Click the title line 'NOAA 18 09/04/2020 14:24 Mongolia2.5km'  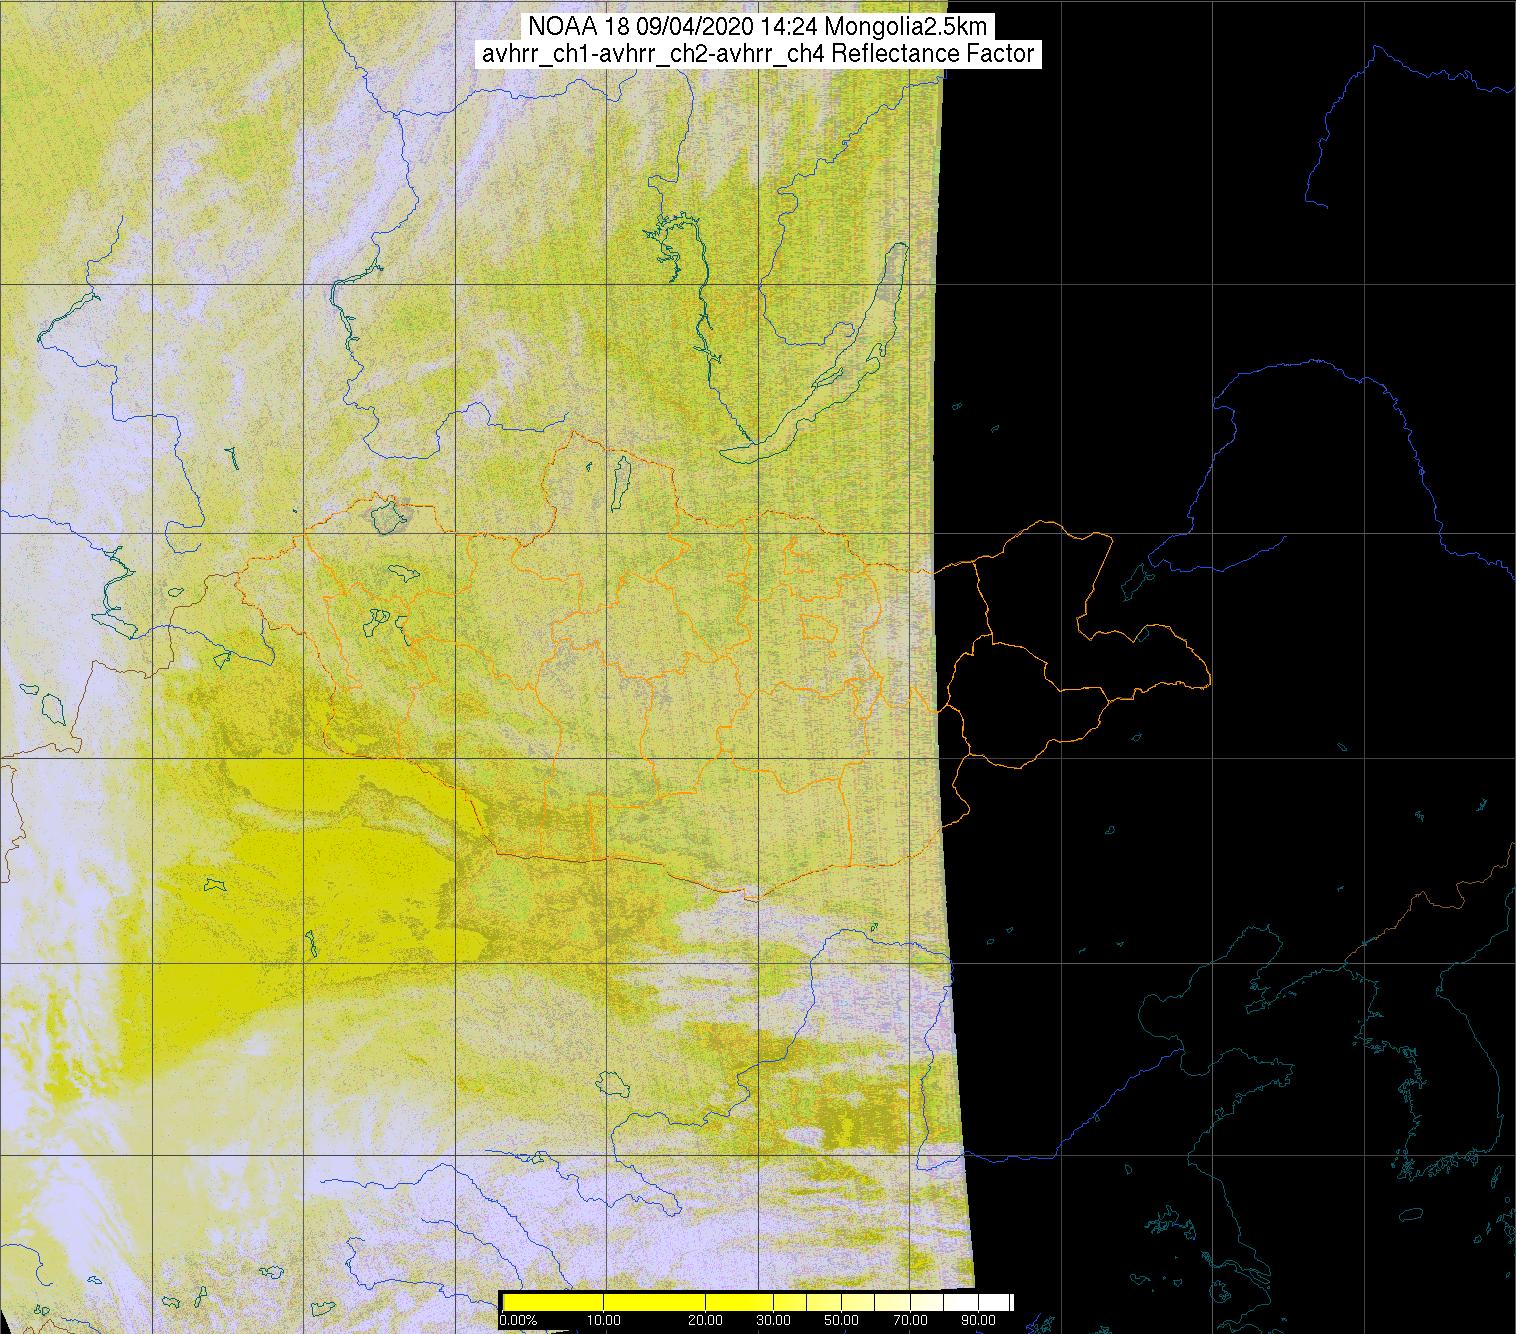point(758,27)
